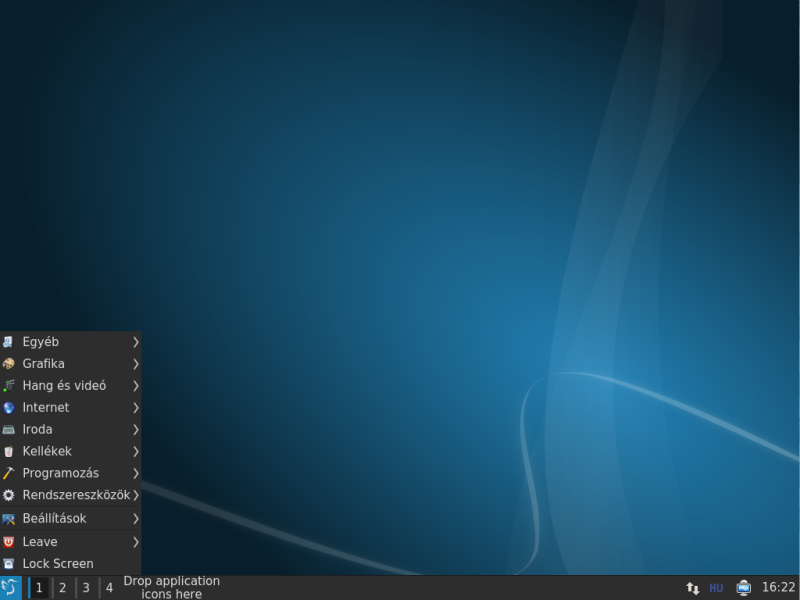Click the Grafika palette icon

point(8,364)
